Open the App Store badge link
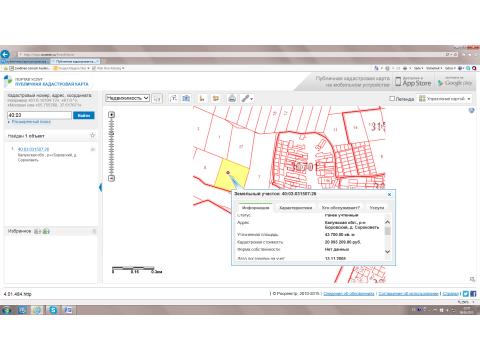 (x=413, y=82)
